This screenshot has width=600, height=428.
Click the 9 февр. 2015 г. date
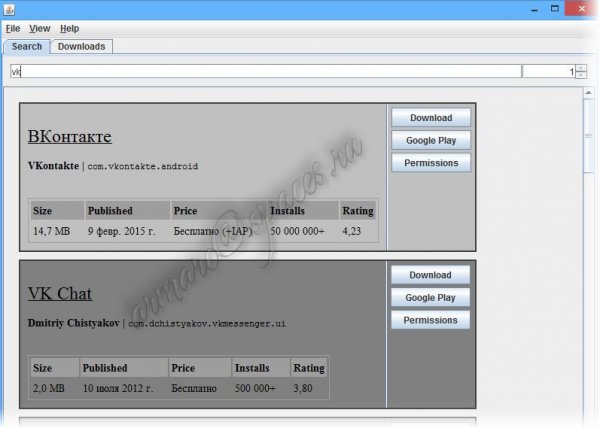click(122, 231)
